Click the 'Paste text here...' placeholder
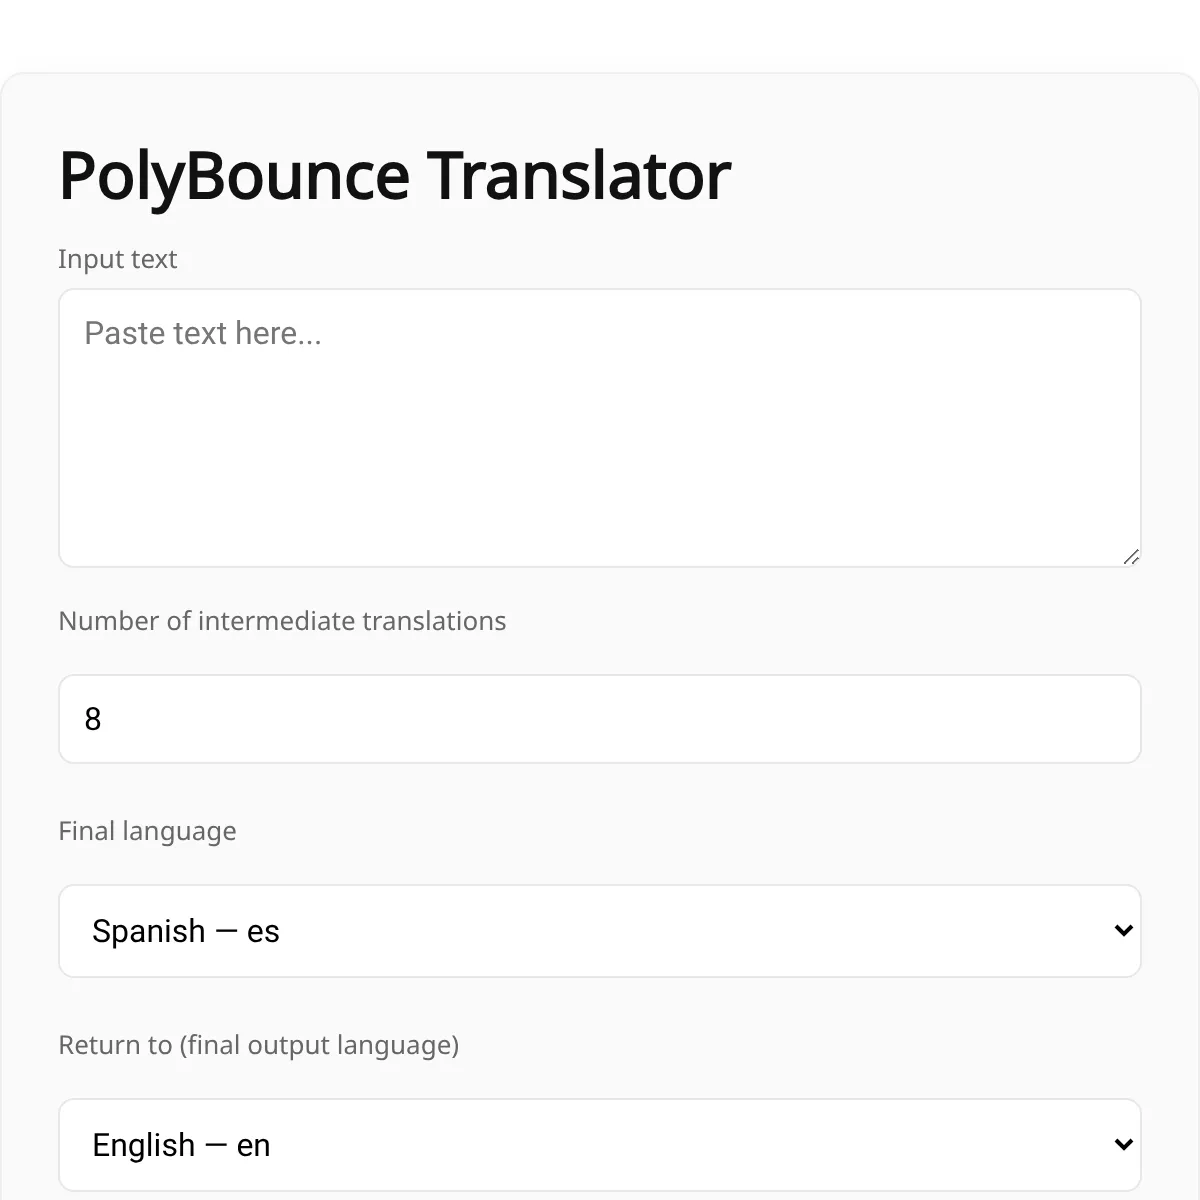 [203, 333]
